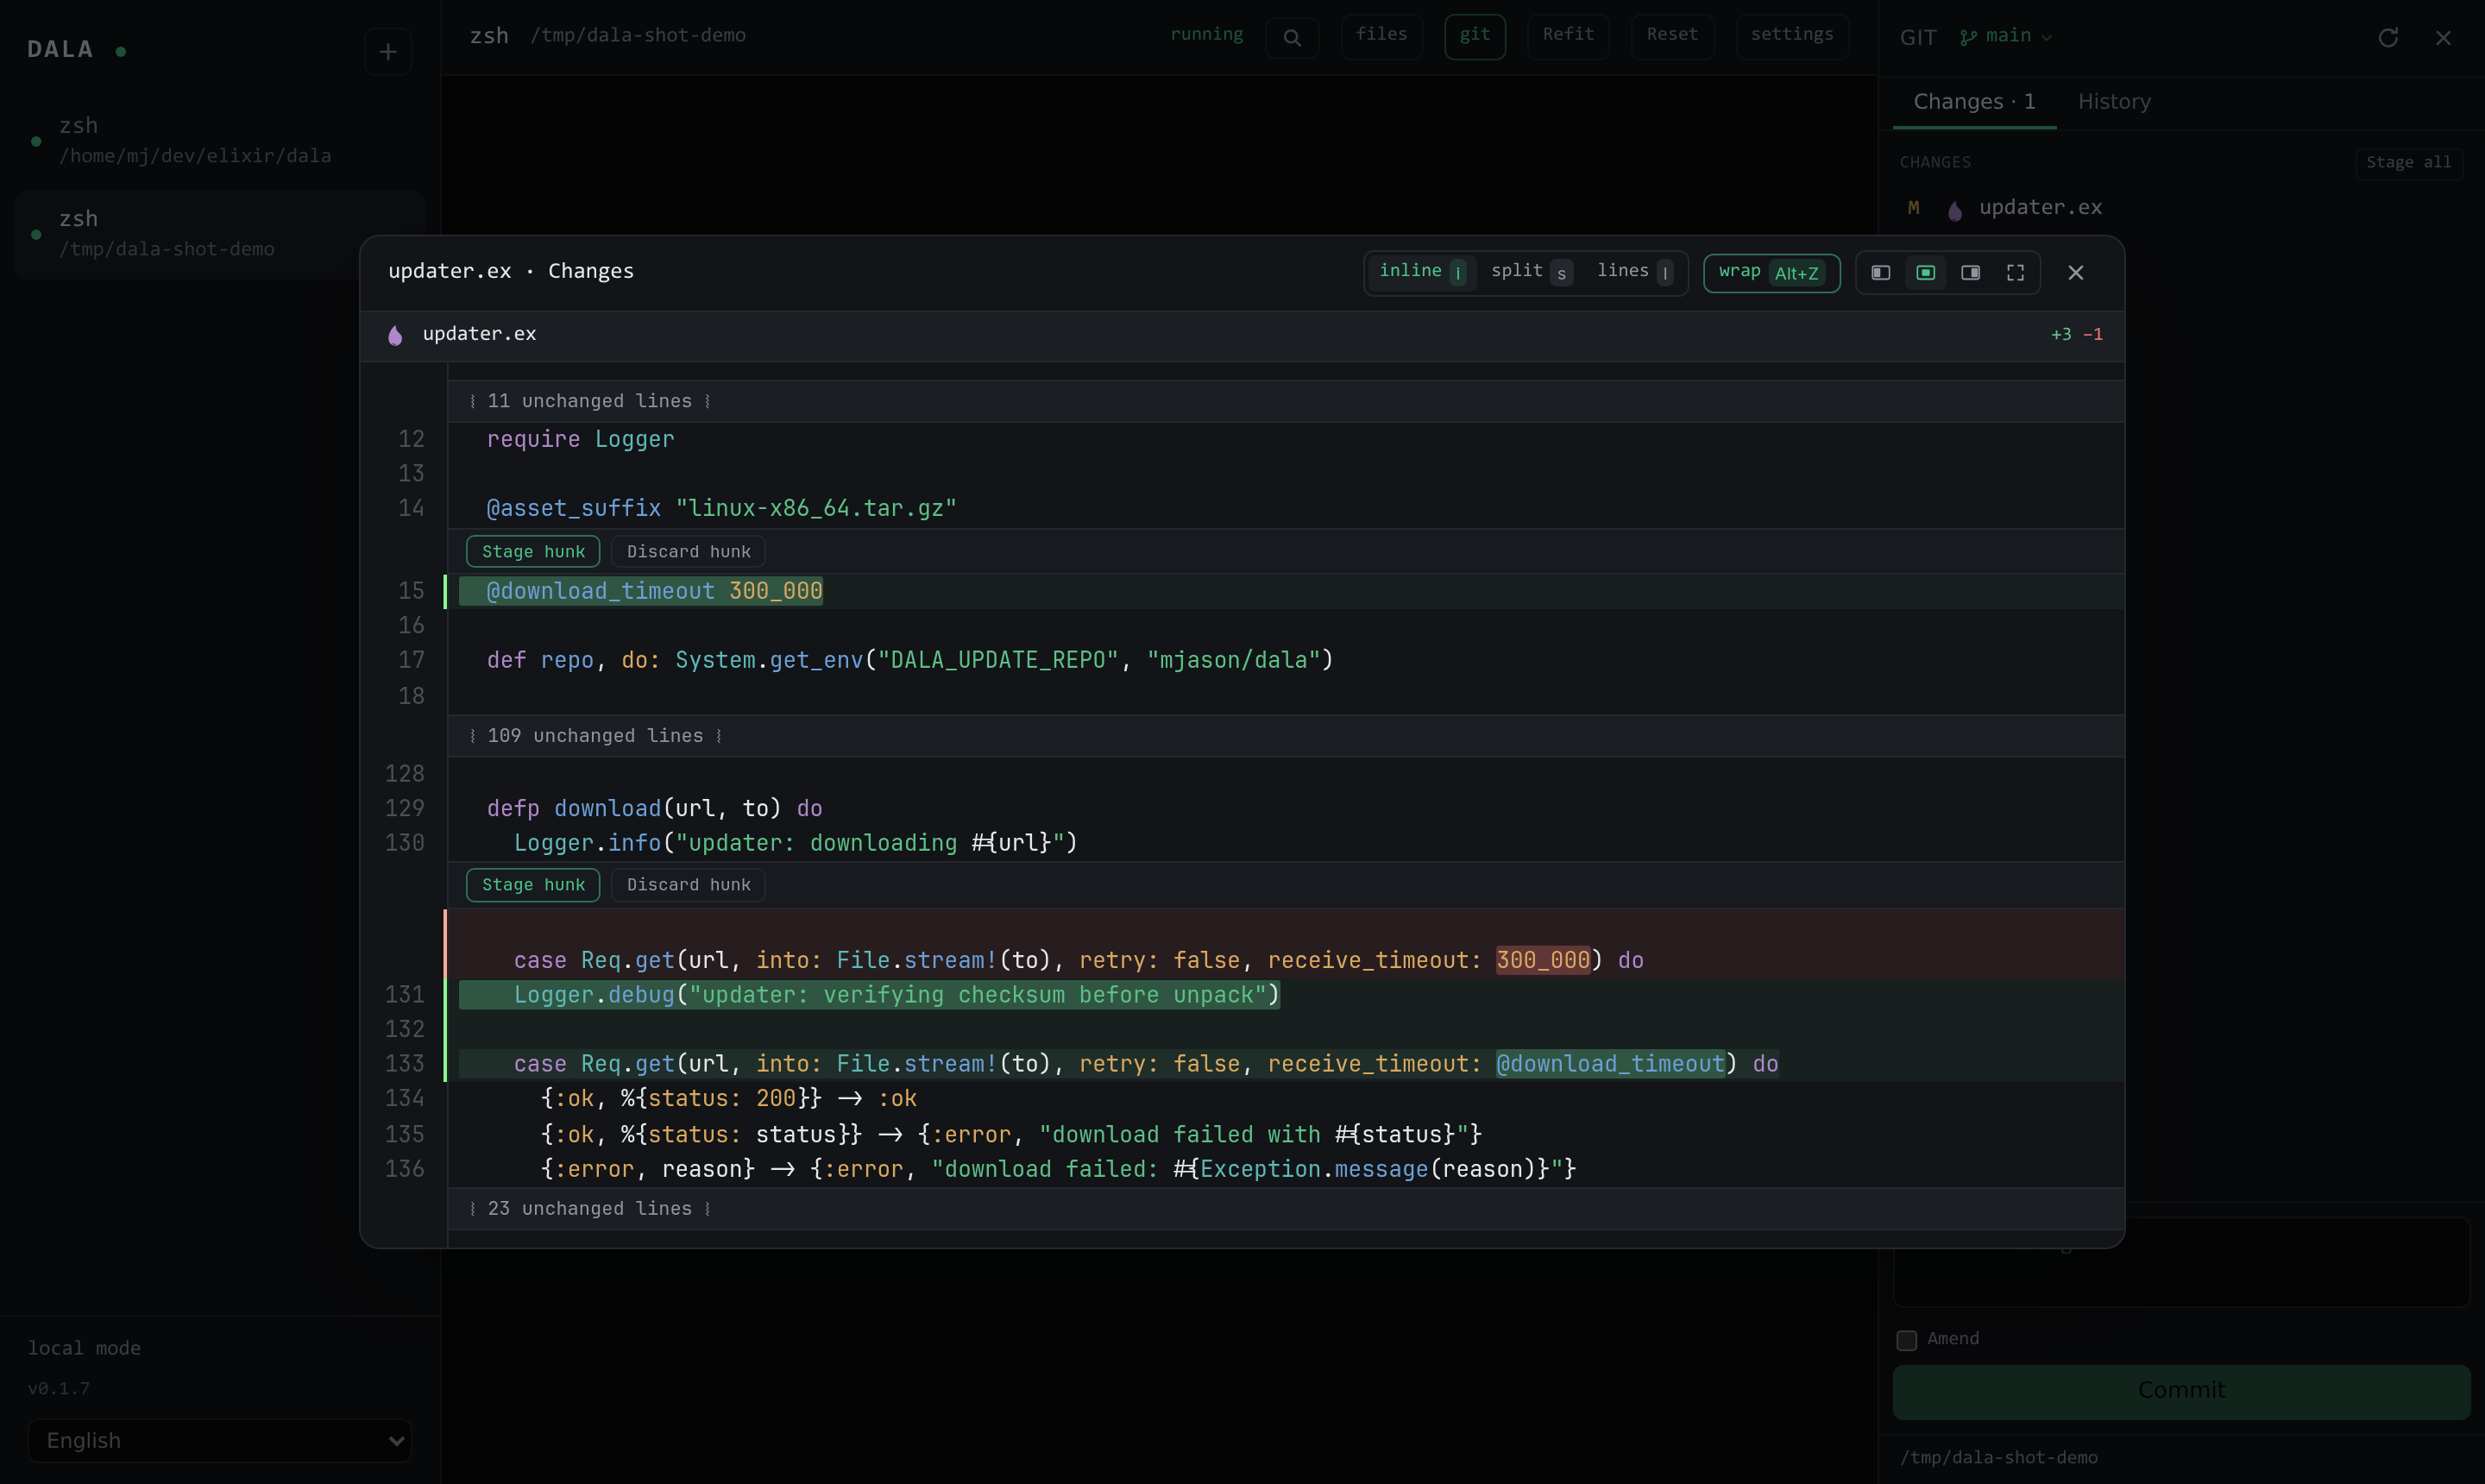This screenshot has width=2485, height=1484.
Task: Click the local mode label
Action: 84,1349
